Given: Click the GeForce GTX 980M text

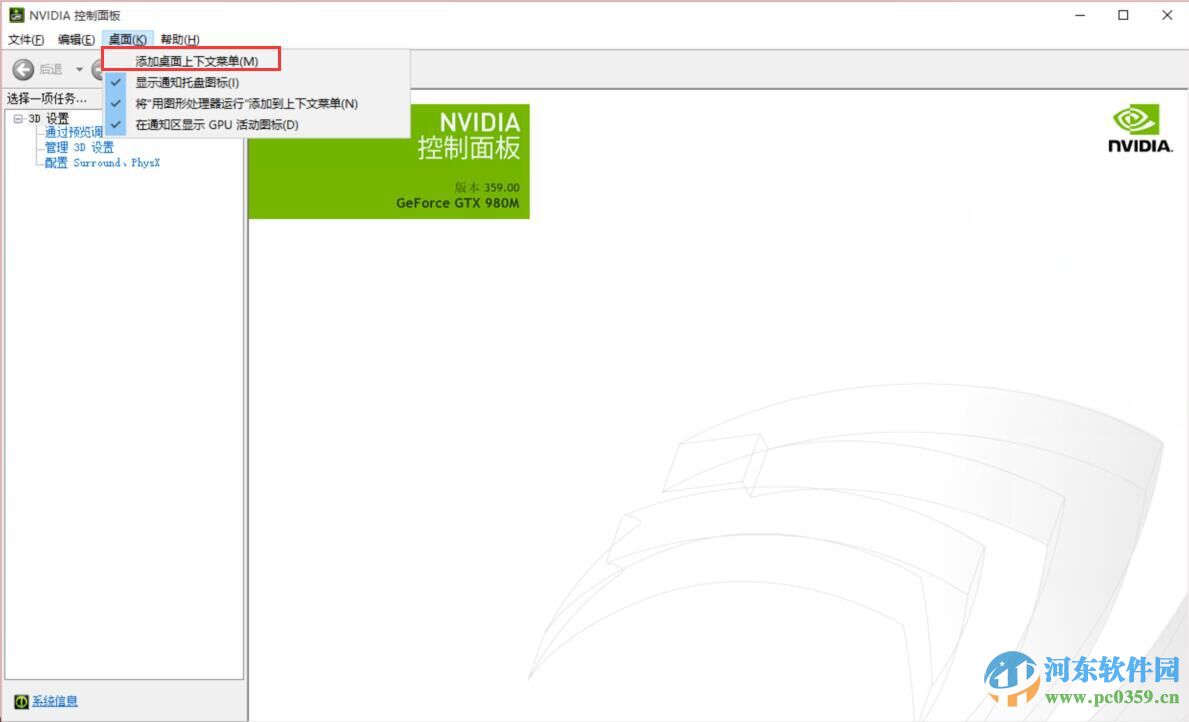Looking at the screenshot, I should pos(457,203).
